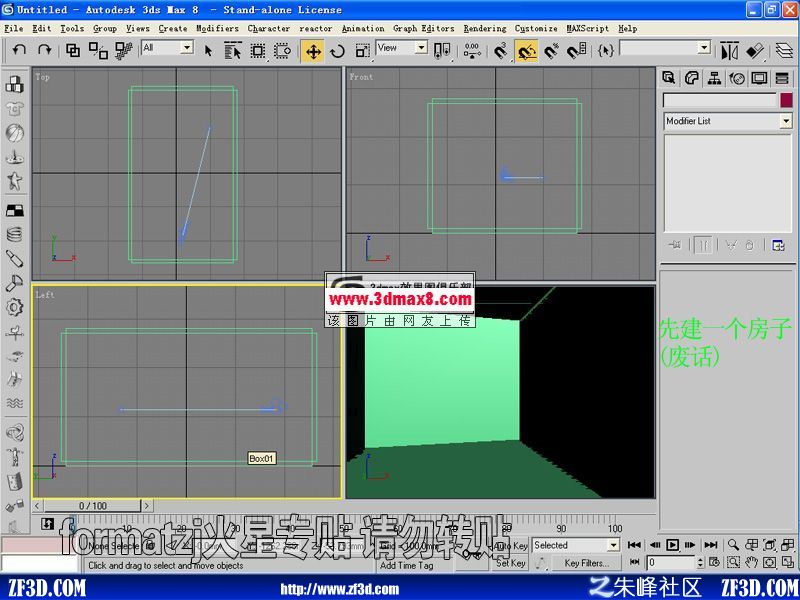The width and height of the screenshot is (800, 600).
Task: Open the Layer Manager icon
Action: coord(784,51)
